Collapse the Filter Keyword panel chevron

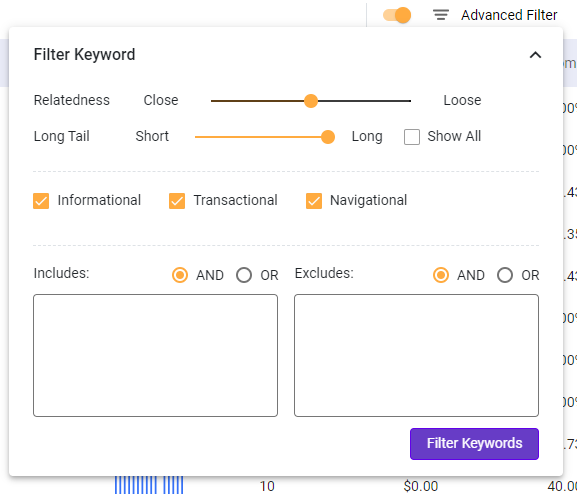pyautogui.click(x=535, y=55)
